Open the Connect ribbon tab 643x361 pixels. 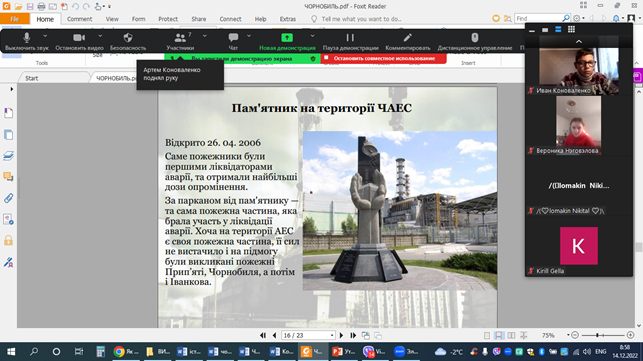tap(230, 19)
